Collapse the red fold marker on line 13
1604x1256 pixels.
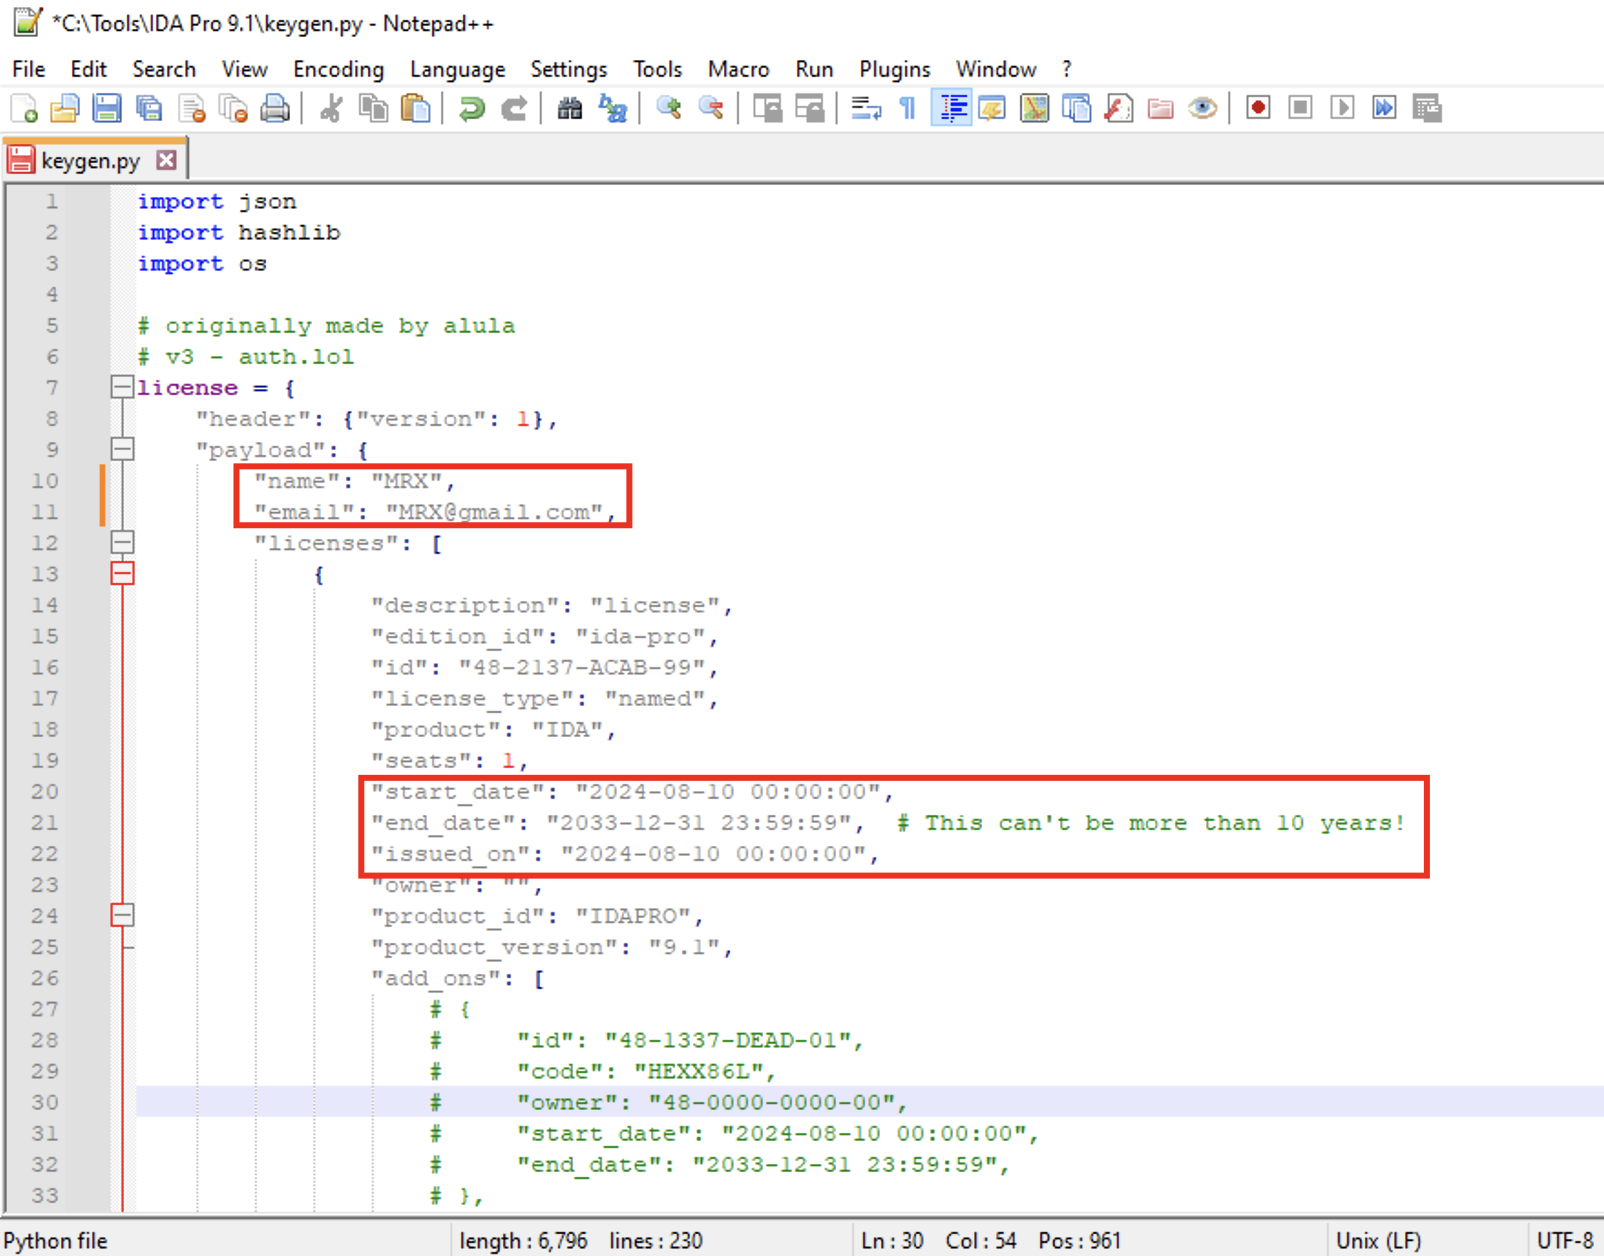point(122,573)
